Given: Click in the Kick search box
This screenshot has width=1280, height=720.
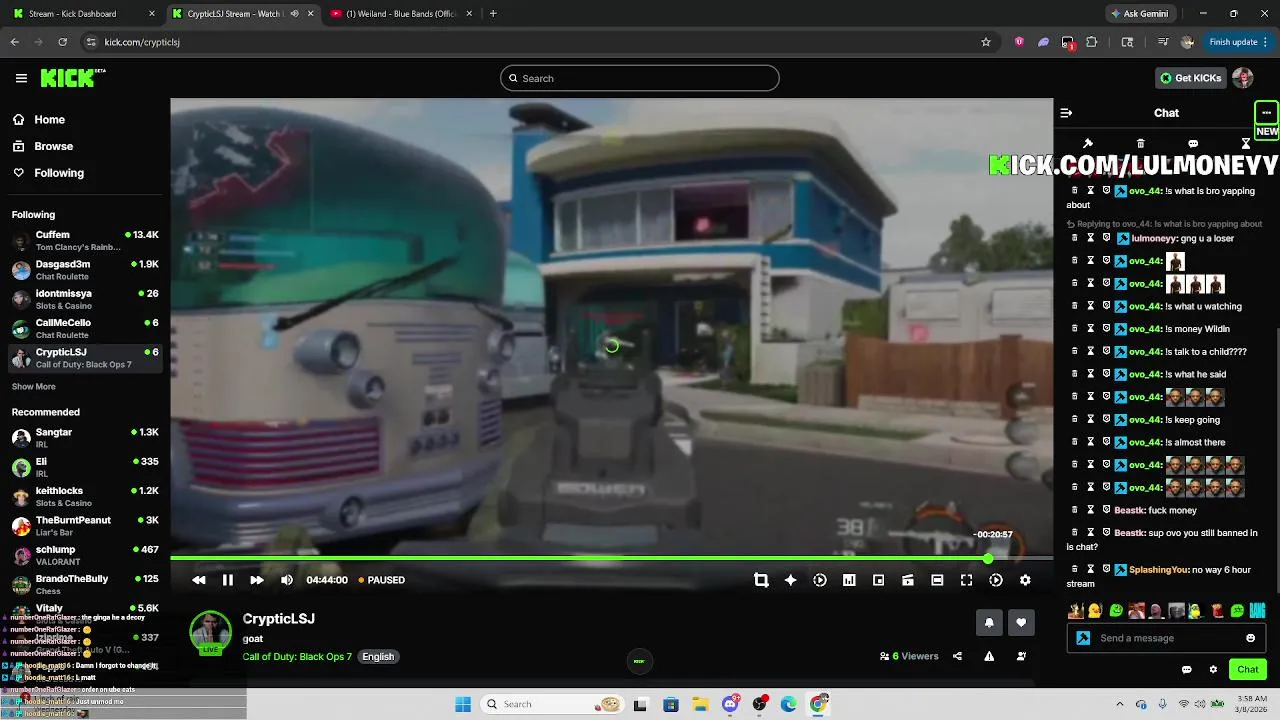Looking at the screenshot, I should pos(640,78).
